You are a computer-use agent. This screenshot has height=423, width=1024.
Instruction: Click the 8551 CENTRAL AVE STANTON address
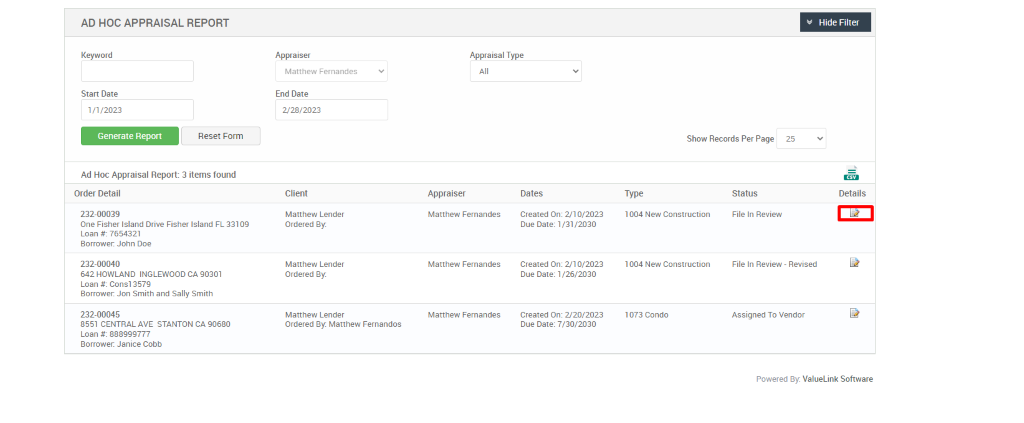point(155,324)
